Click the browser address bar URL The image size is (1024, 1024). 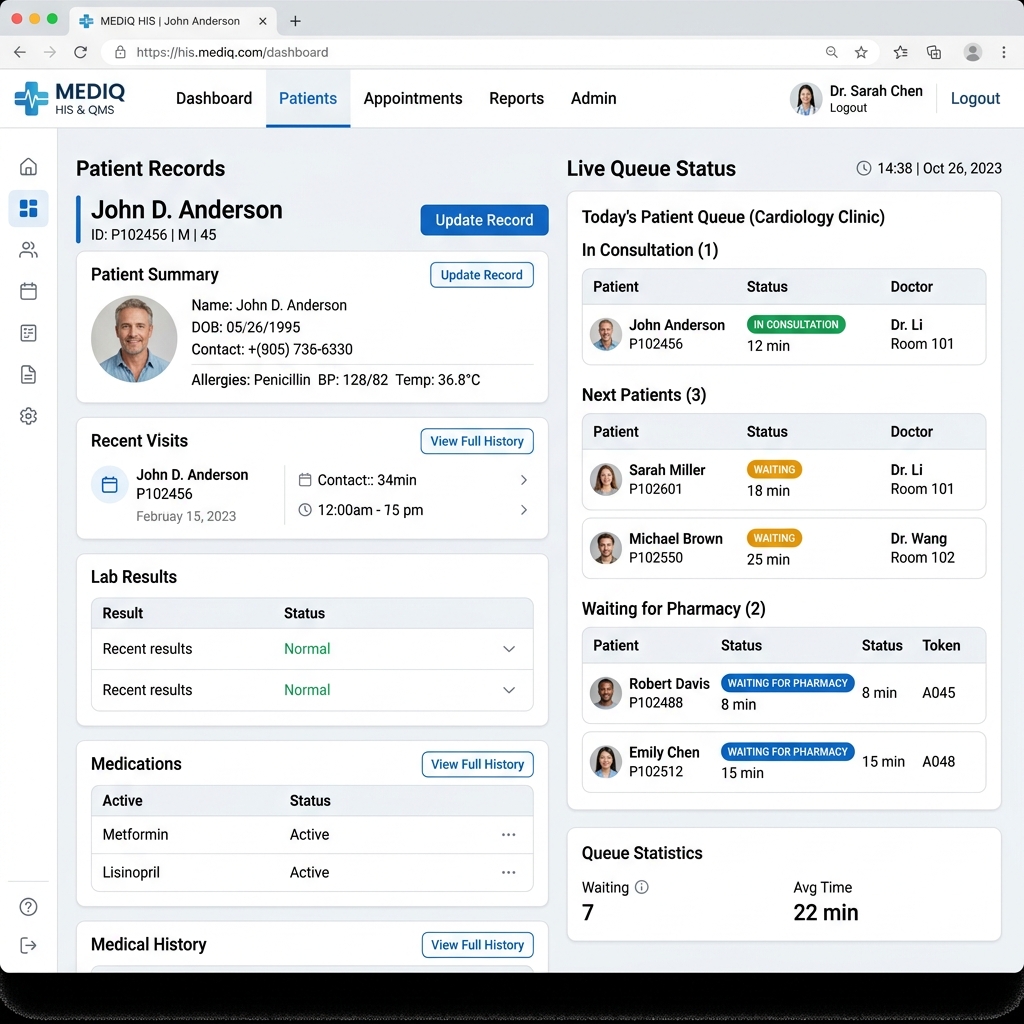[232, 52]
